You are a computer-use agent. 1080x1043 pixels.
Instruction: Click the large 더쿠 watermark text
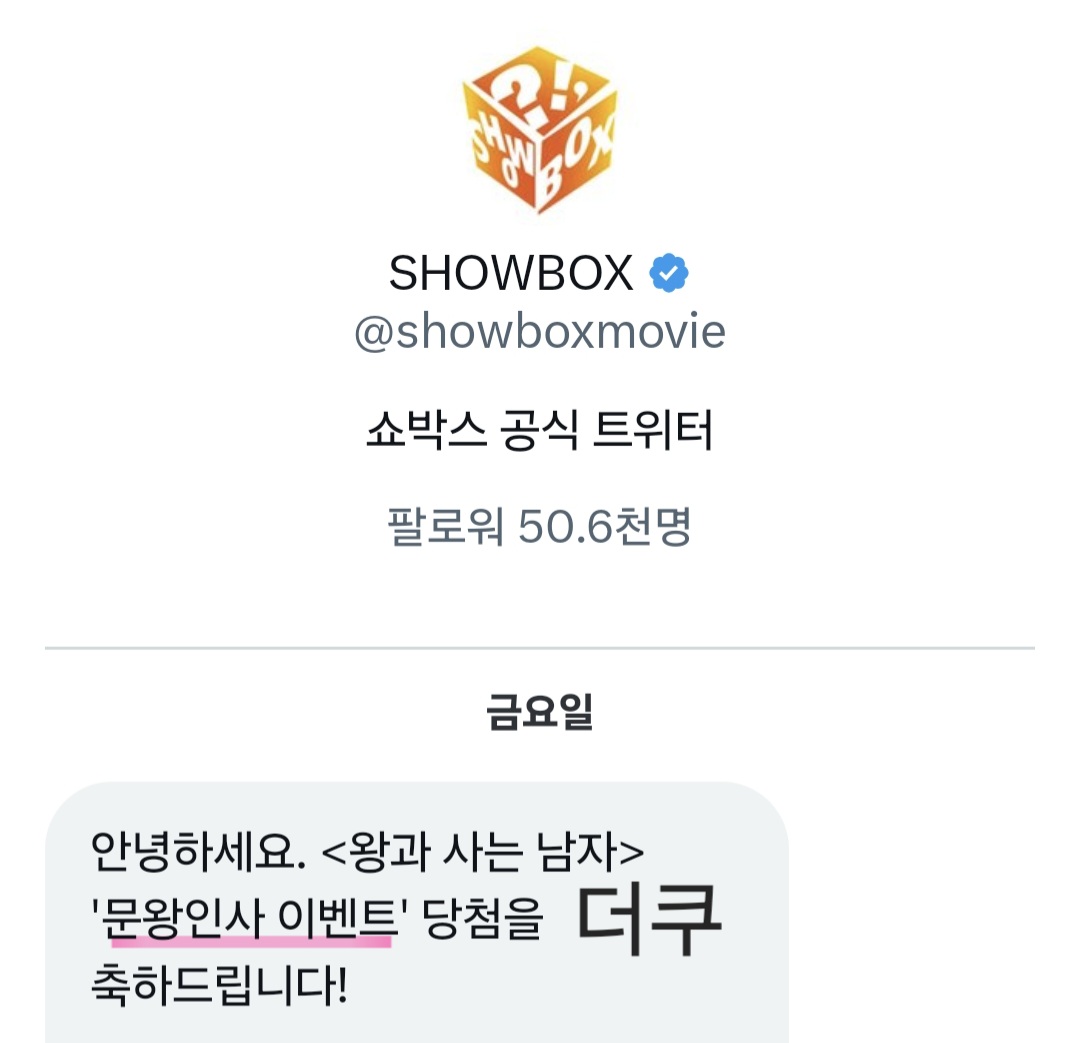pos(650,920)
